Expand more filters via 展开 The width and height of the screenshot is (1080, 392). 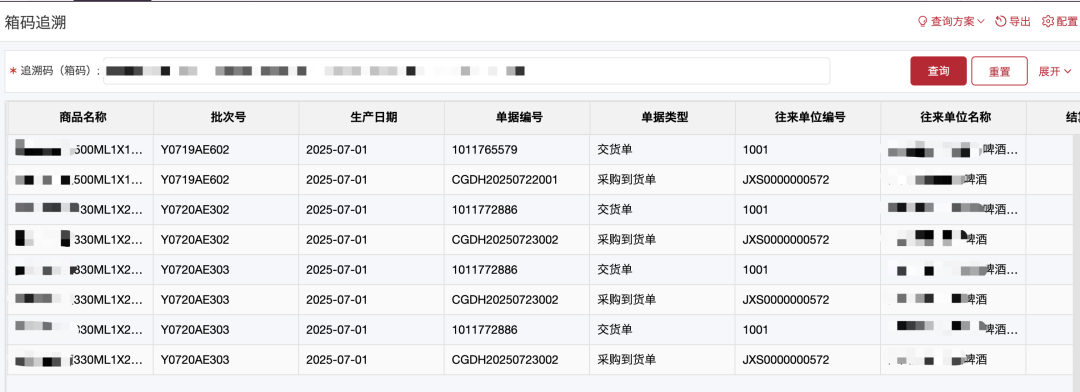click(x=1055, y=72)
